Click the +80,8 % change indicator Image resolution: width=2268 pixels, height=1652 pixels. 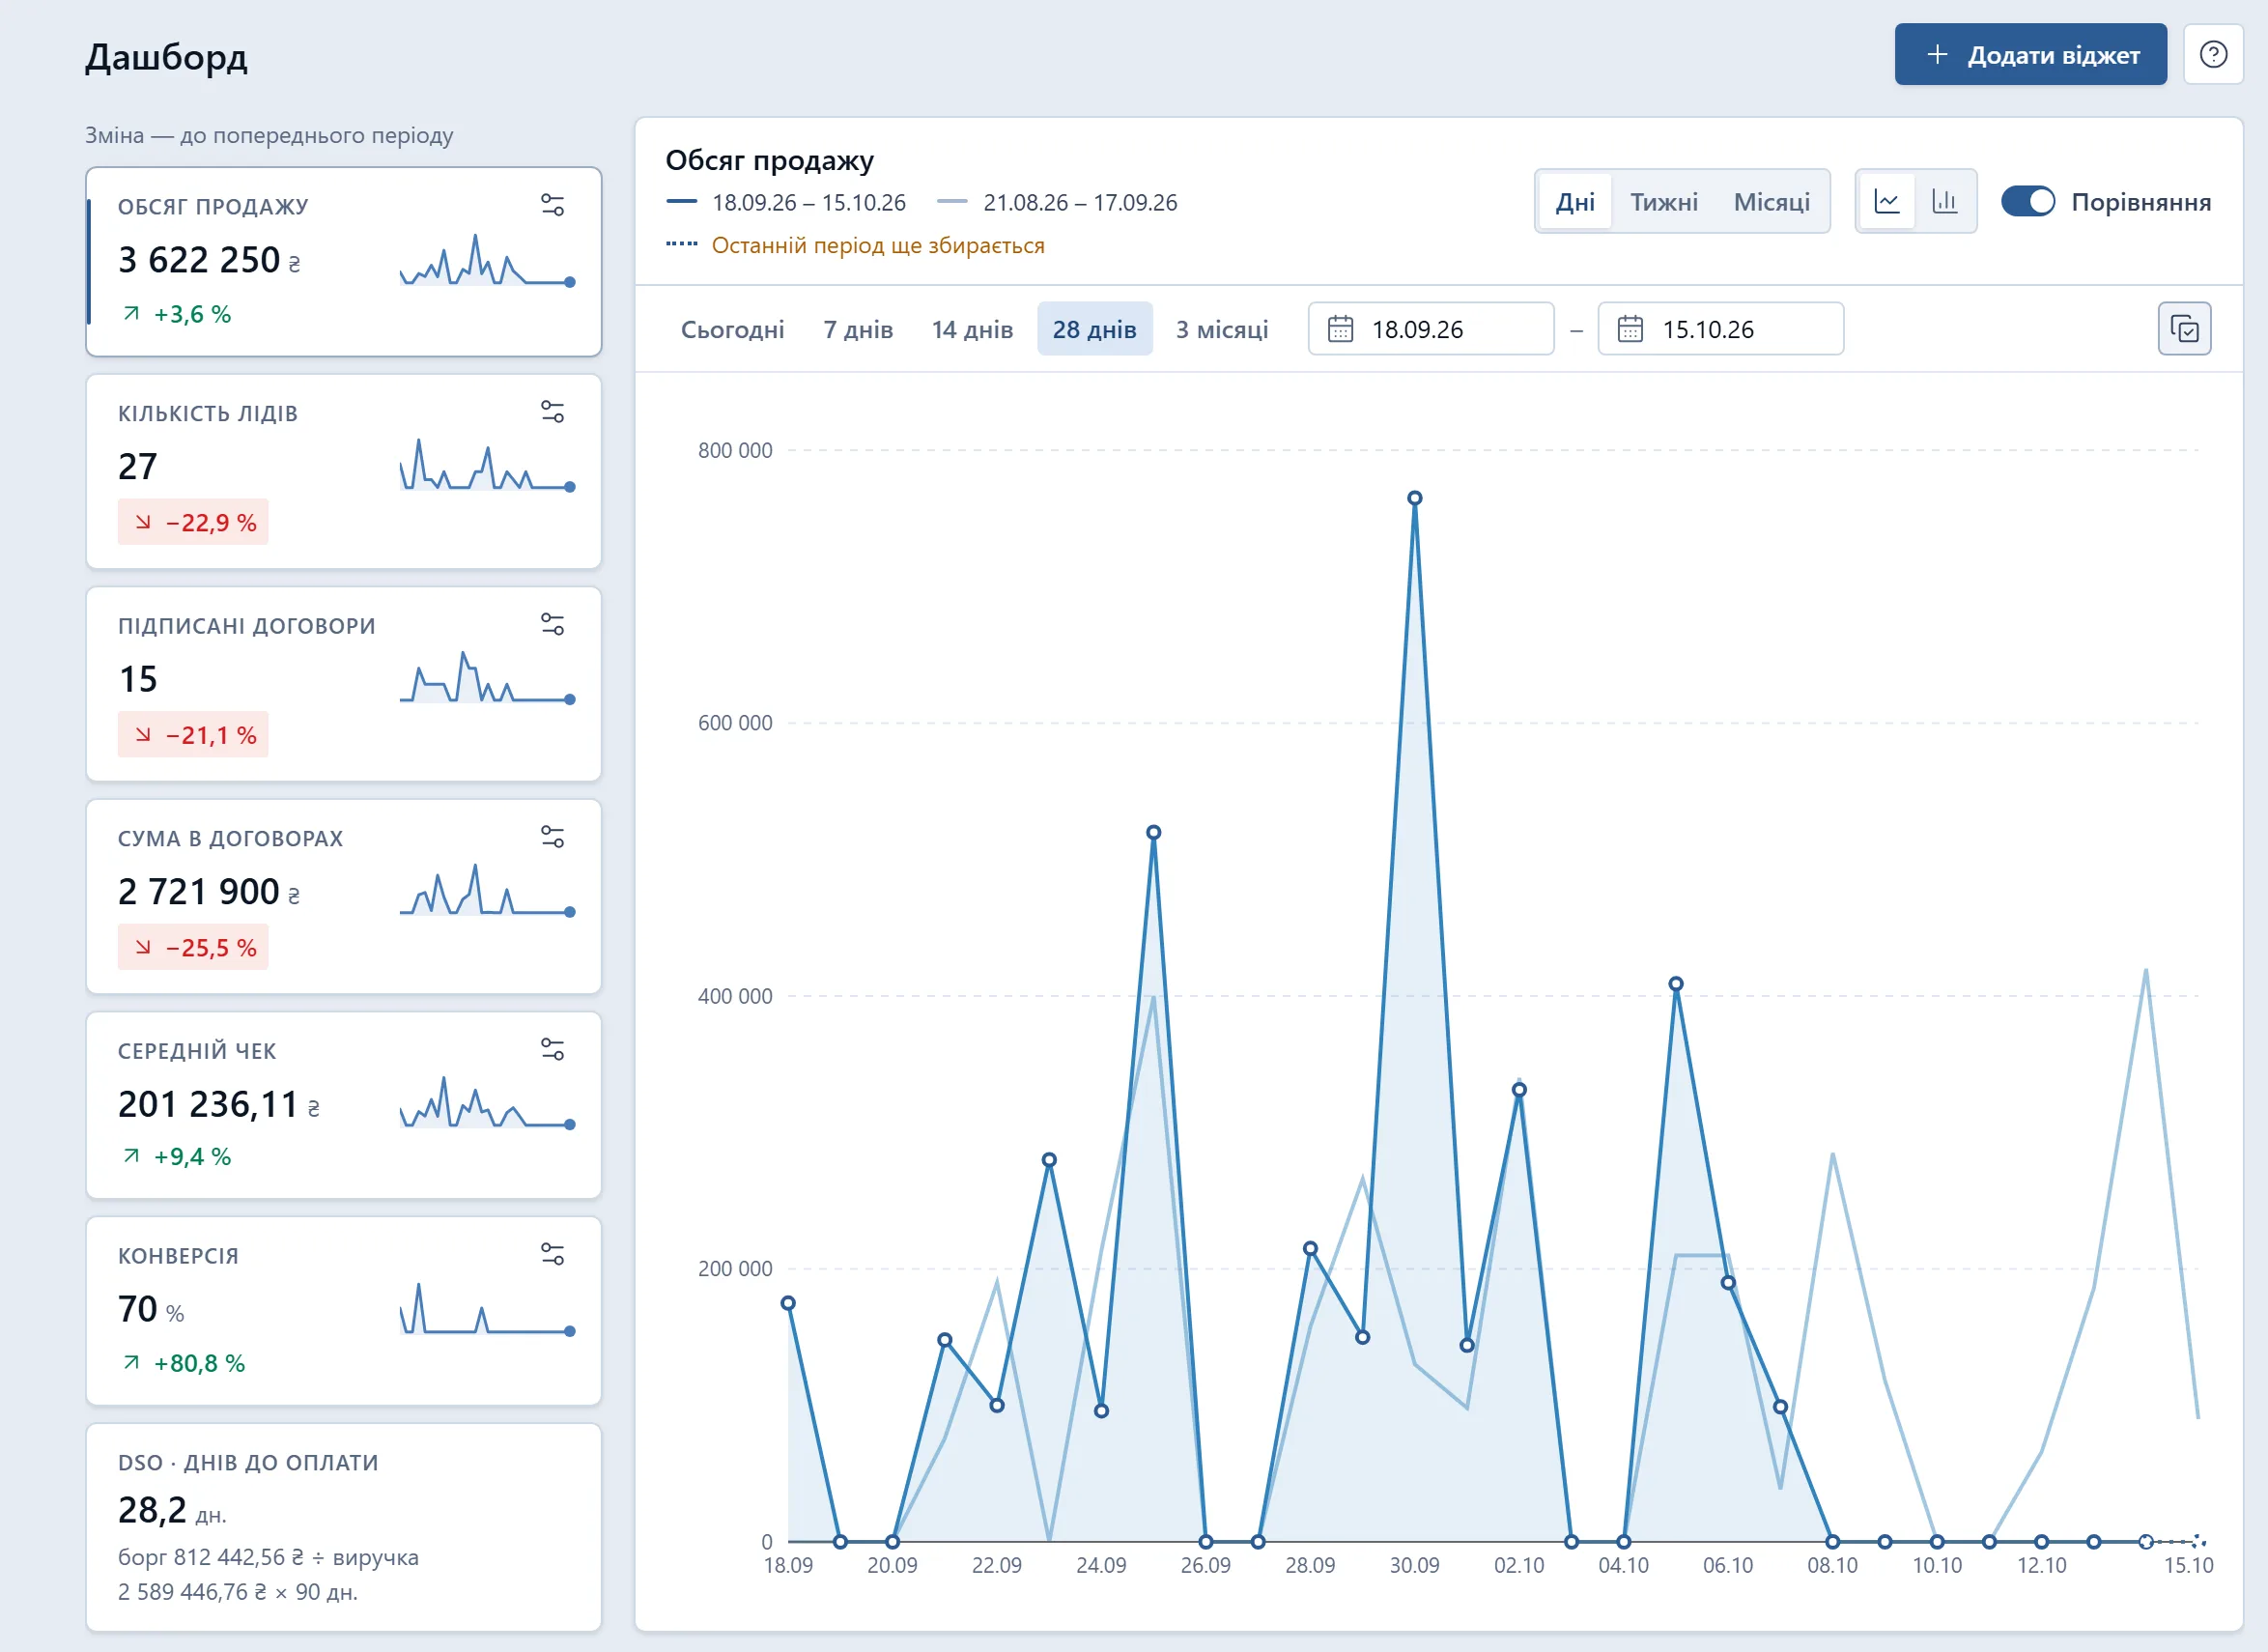pos(184,1363)
